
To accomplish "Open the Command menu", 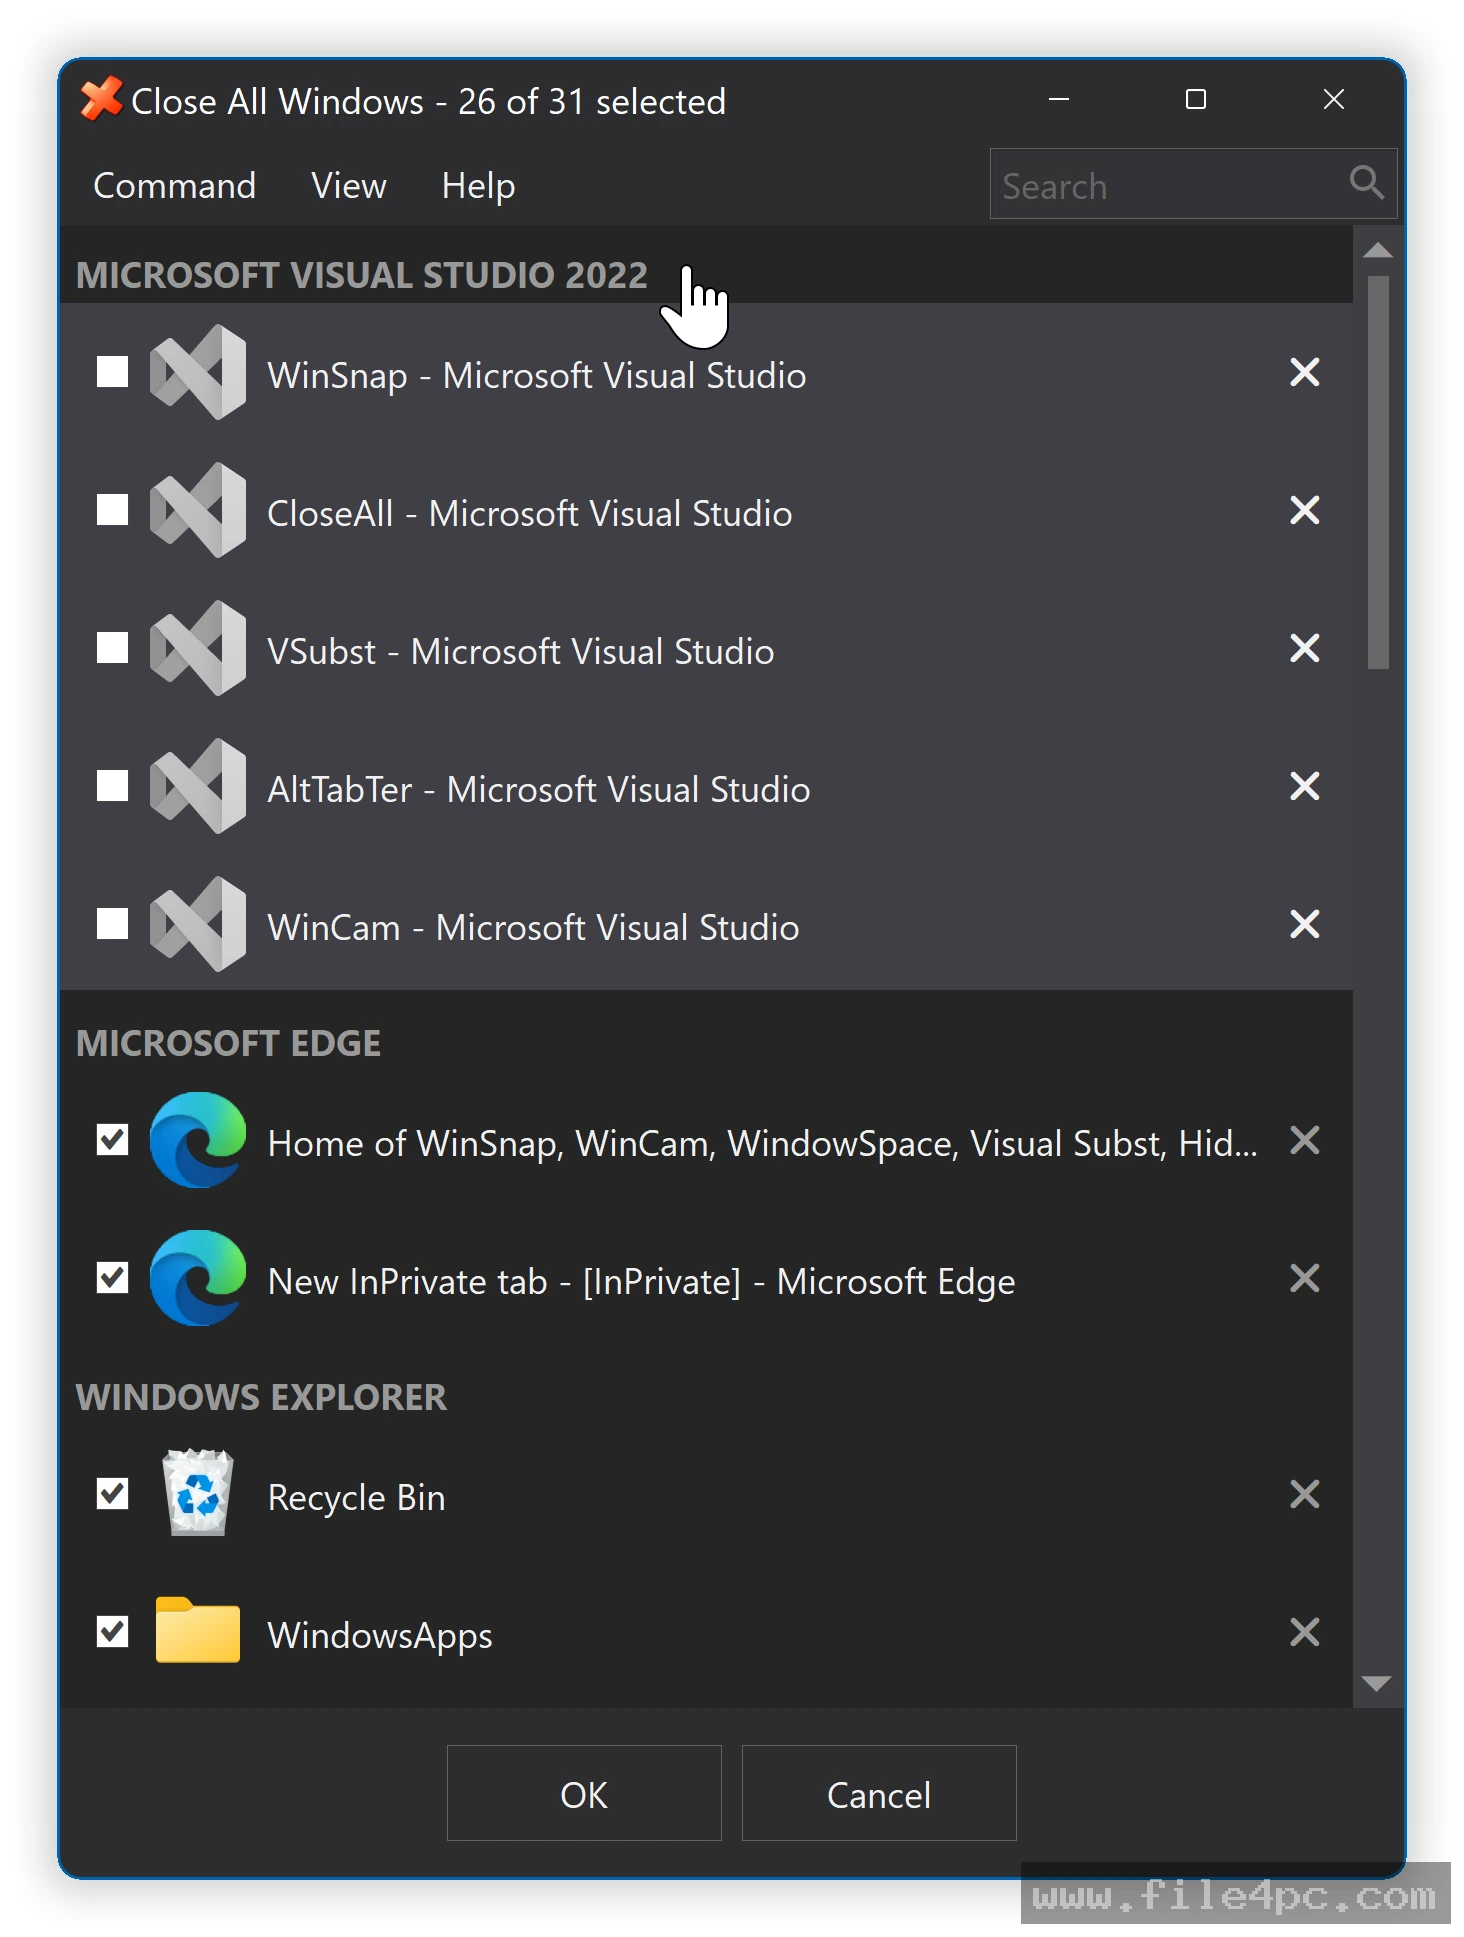I will pyautogui.click(x=174, y=186).
